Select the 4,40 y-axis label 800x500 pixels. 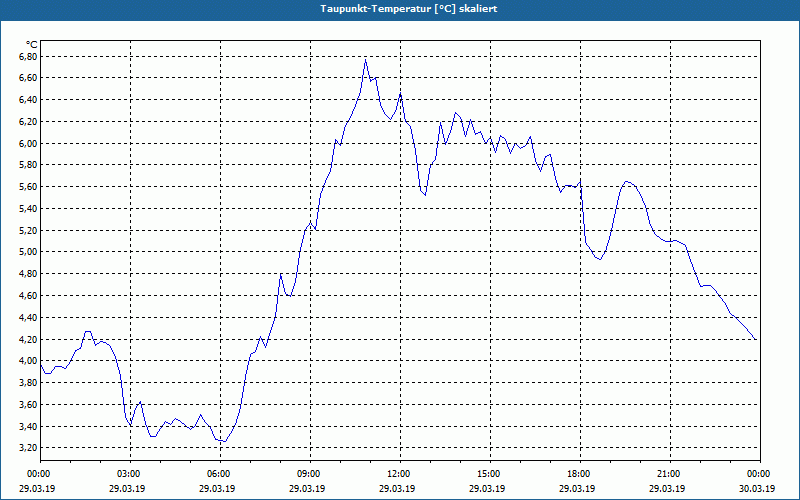(28, 317)
